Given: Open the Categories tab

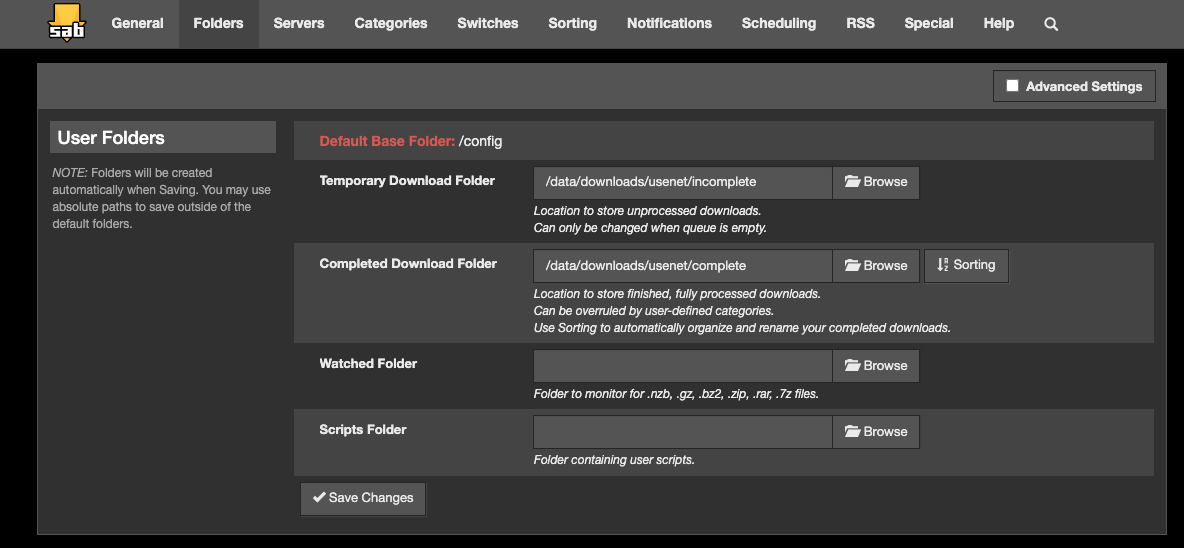Looking at the screenshot, I should tap(391, 23).
